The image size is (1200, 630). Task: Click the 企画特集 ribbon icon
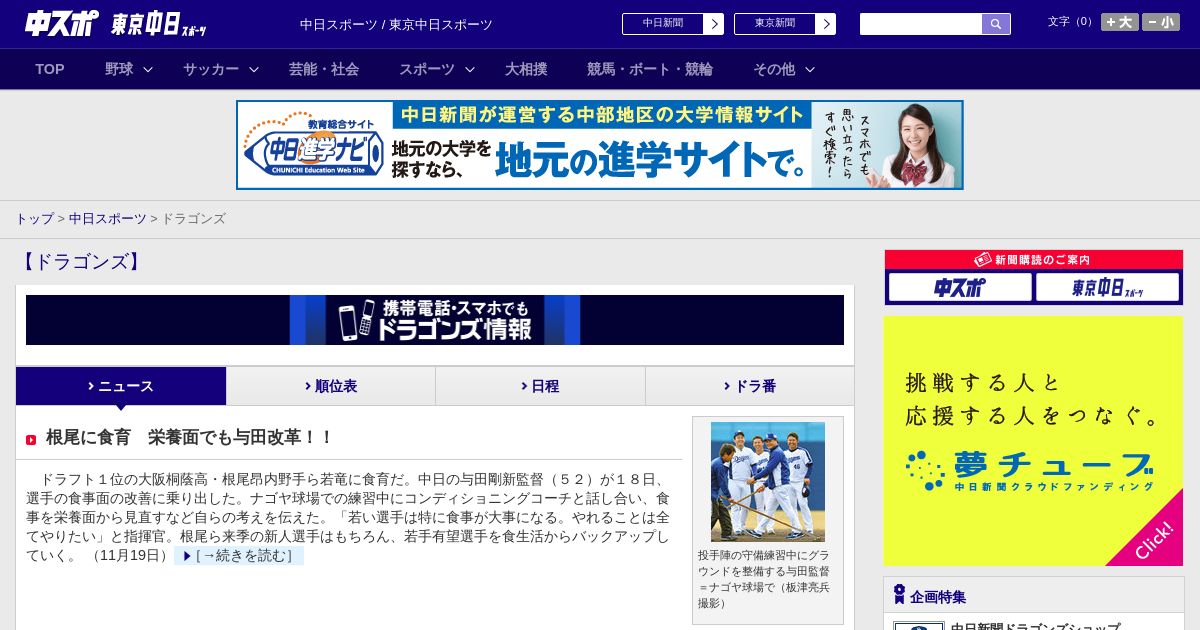coord(899,595)
